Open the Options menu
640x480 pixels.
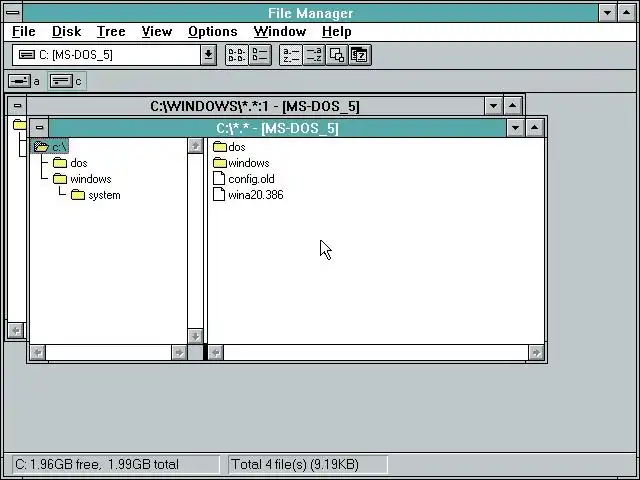213,31
